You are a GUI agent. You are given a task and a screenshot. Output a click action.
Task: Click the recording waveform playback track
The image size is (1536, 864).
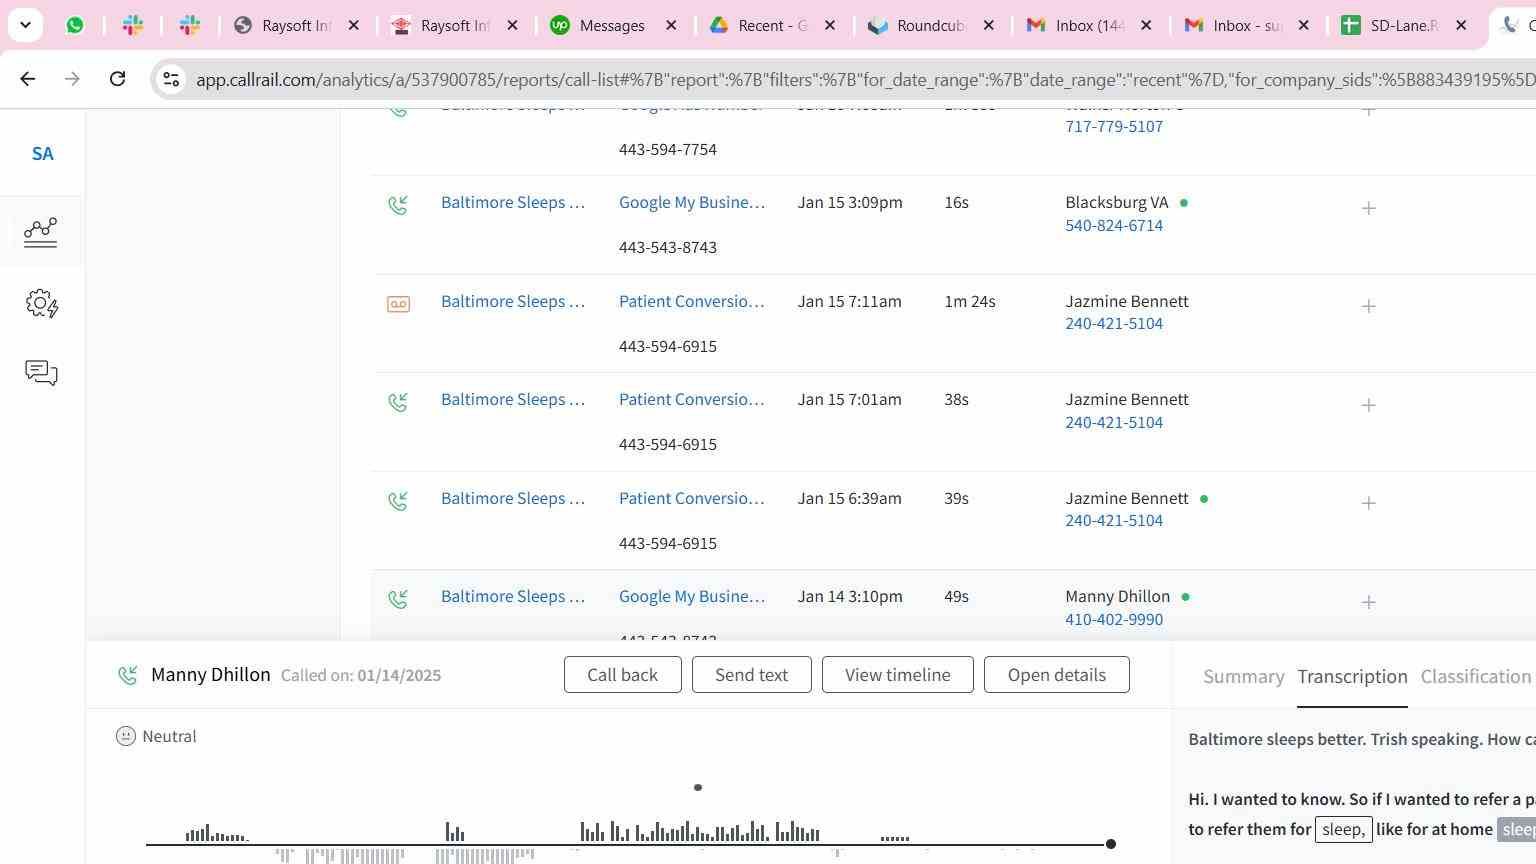click(x=628, y=844)
